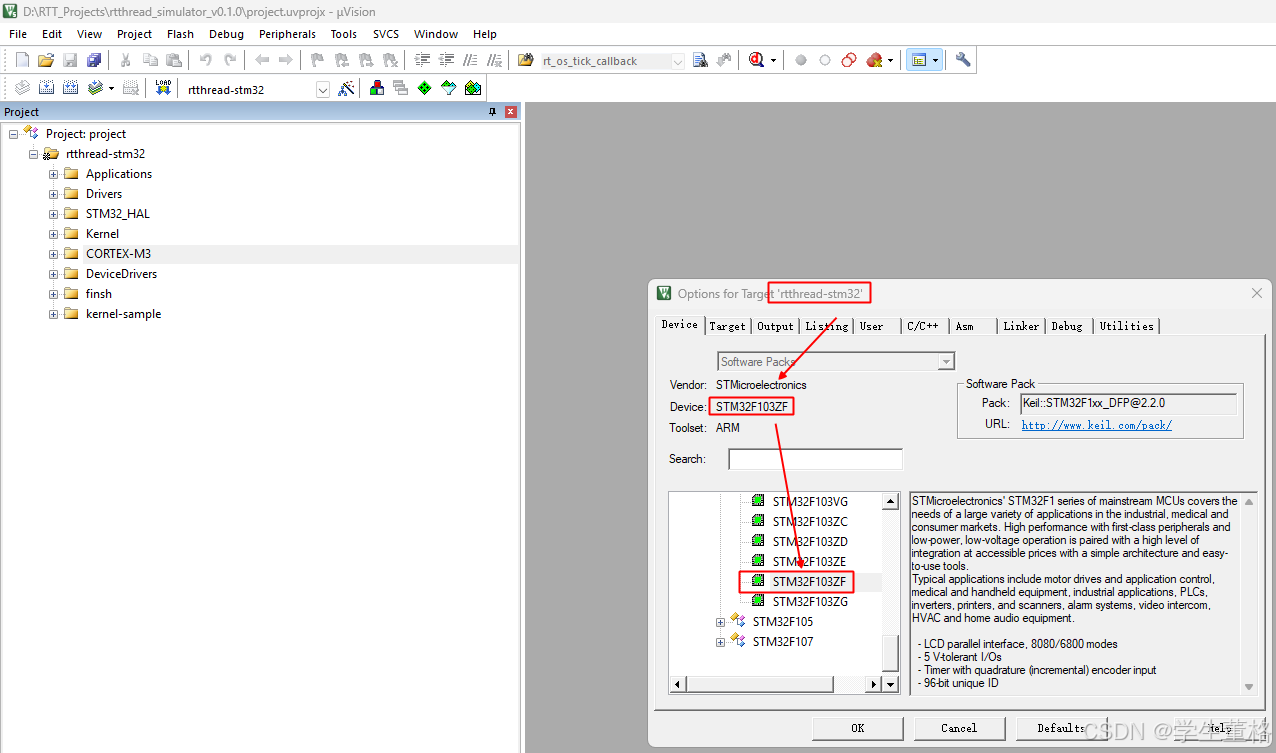This screenshot has width=1276, height=753.
Task: Pin the Project panel with auto-hide icon
Action: pyautogui.click(x=492, y=112)
